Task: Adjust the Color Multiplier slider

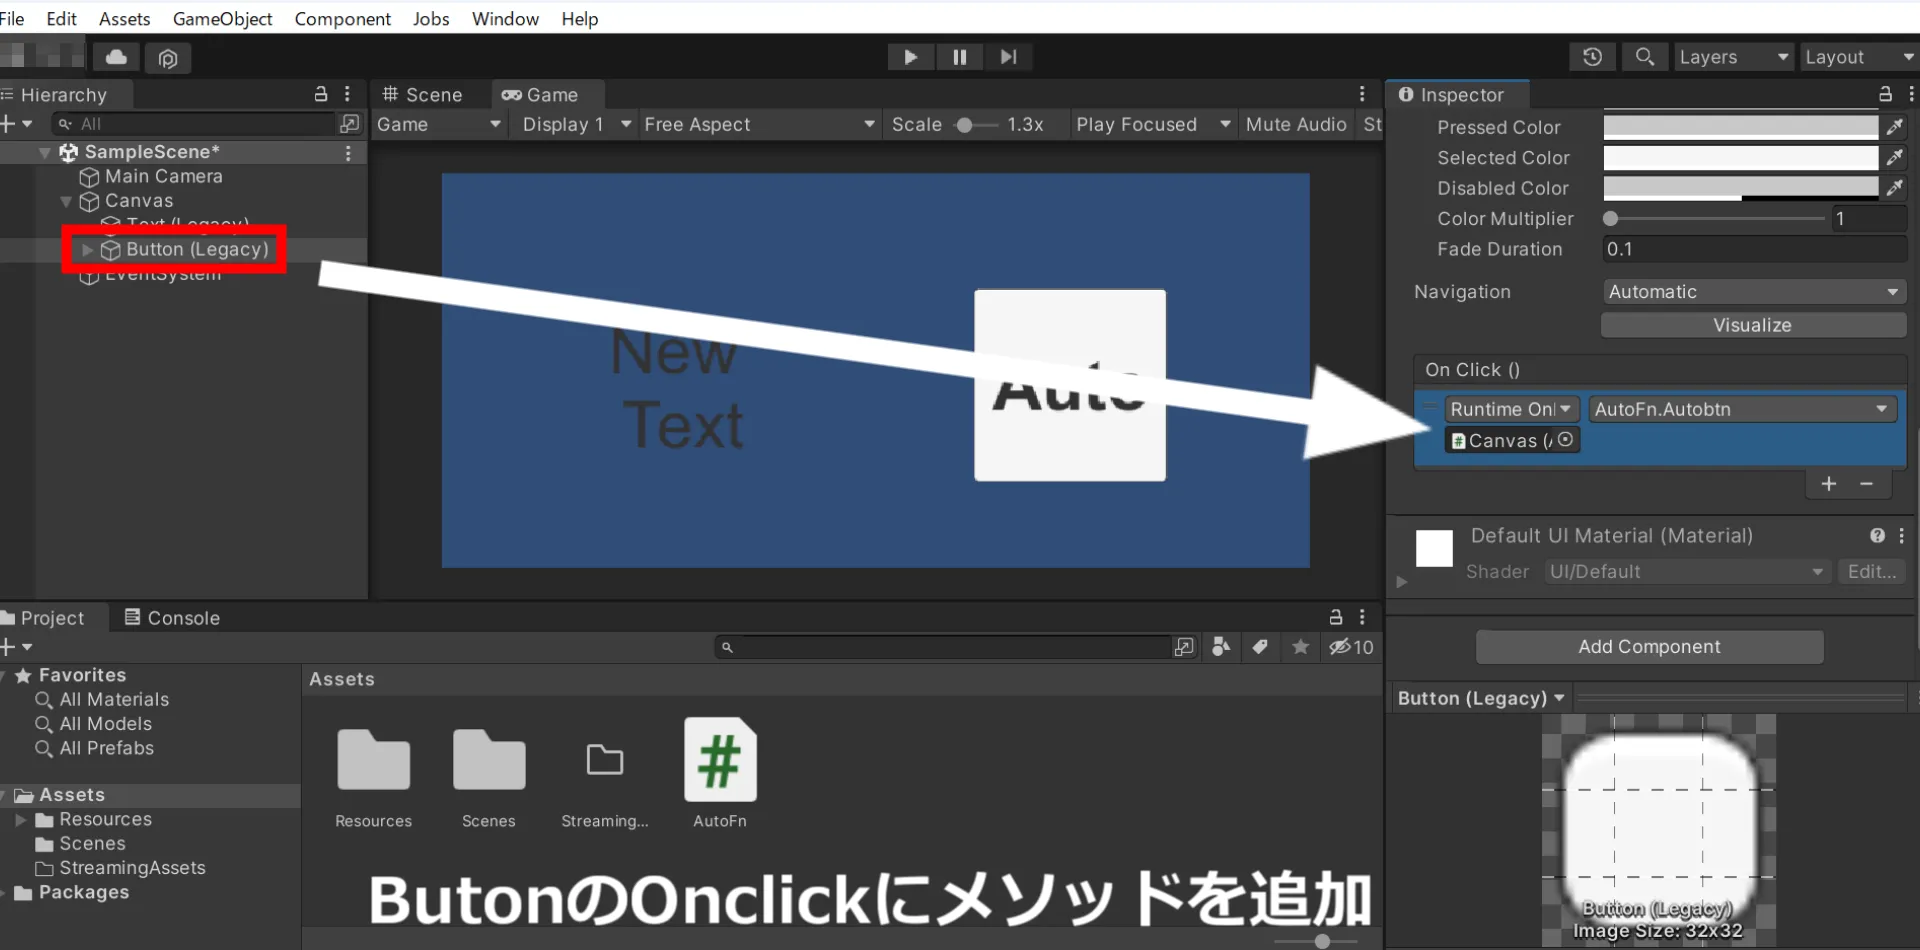Action: tap(1716, 218)
